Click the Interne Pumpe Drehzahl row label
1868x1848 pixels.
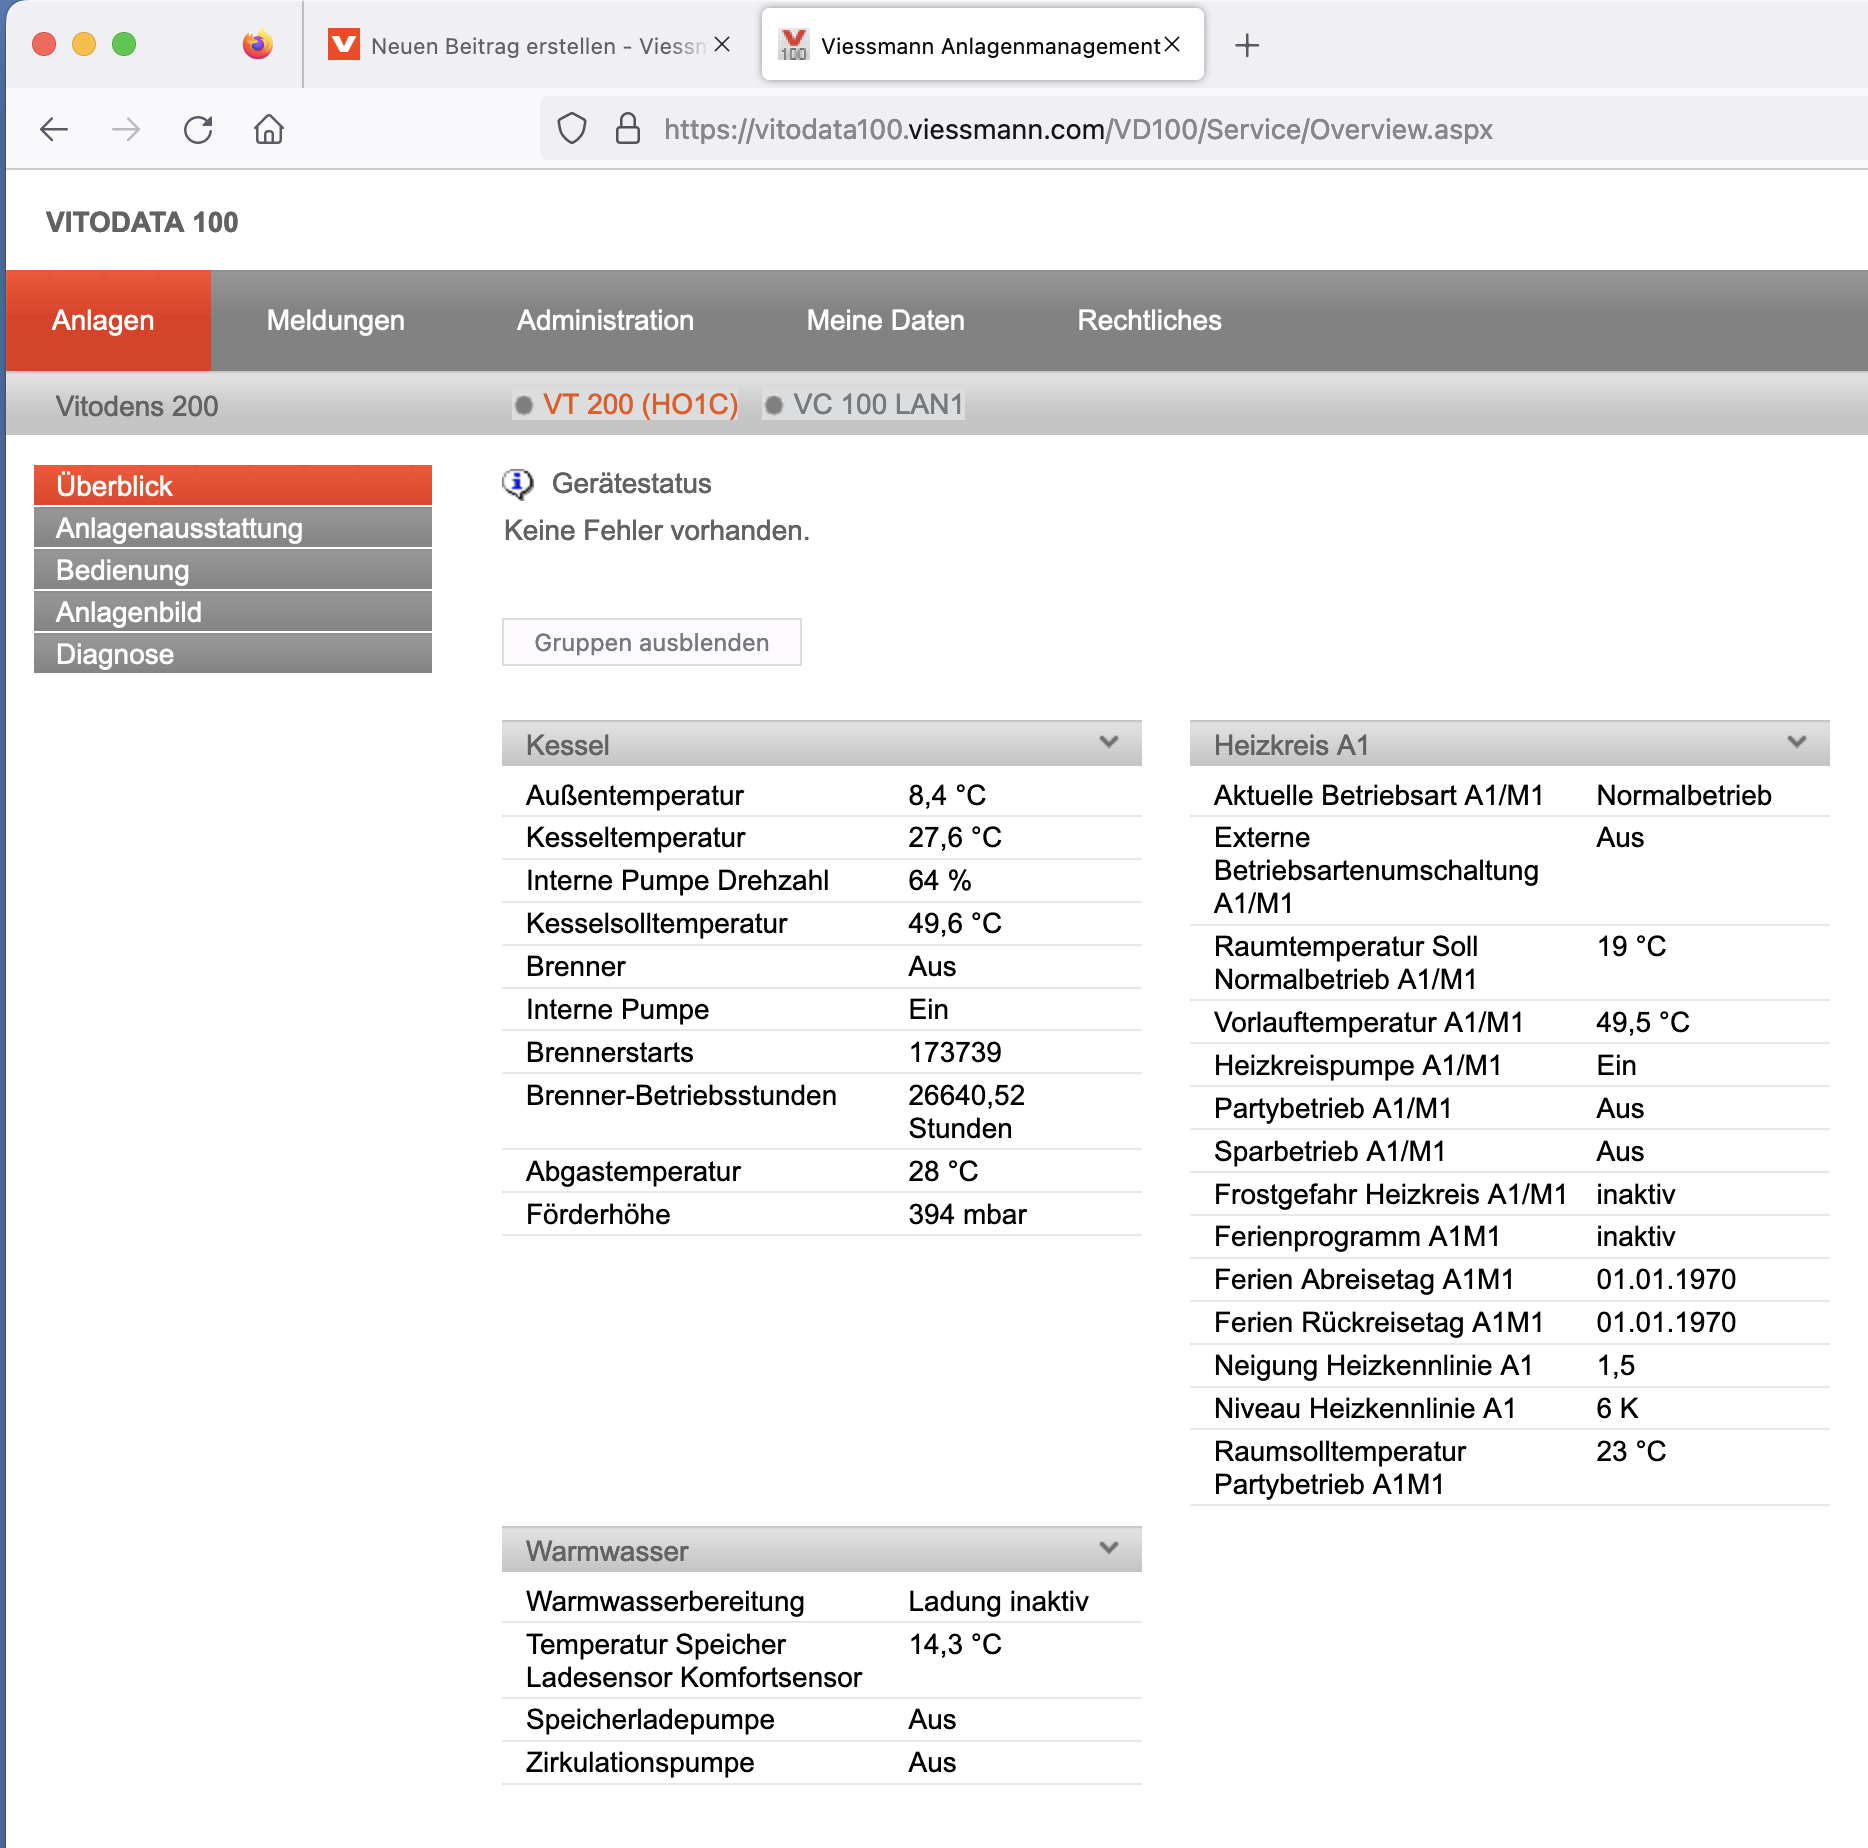[x=677, y=880]
